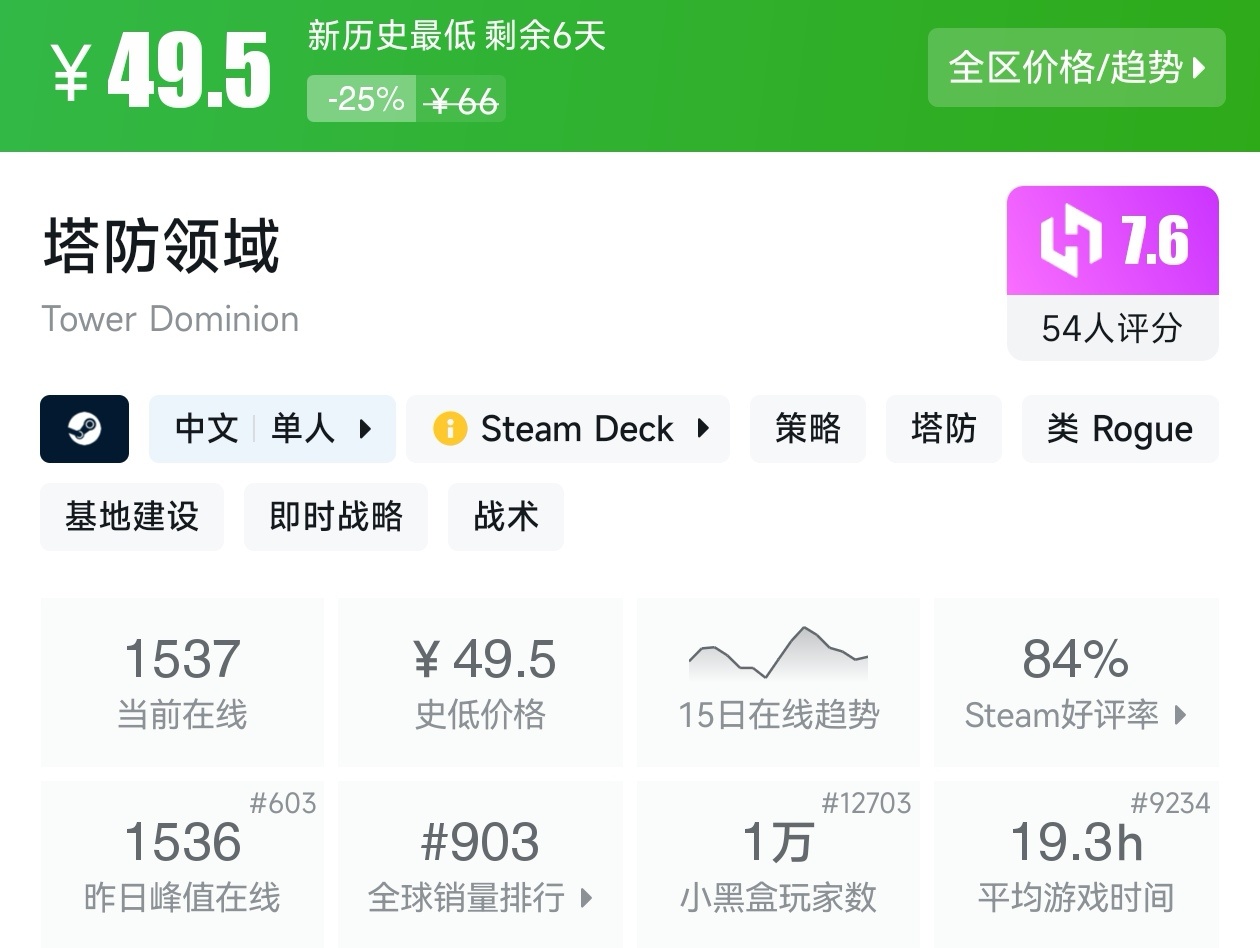The width and height of the screenshot is (1260, 948).
Task: Click the 54人评分 rating count
Action: [1112, 330]
